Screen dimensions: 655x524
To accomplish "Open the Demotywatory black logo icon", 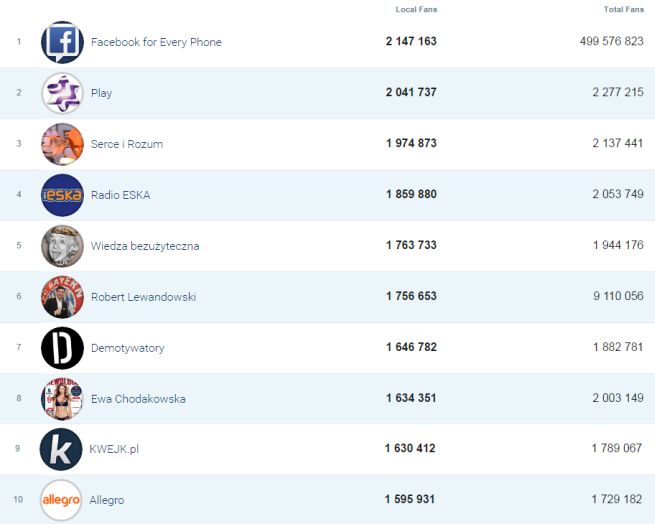I will pos(62,348).
